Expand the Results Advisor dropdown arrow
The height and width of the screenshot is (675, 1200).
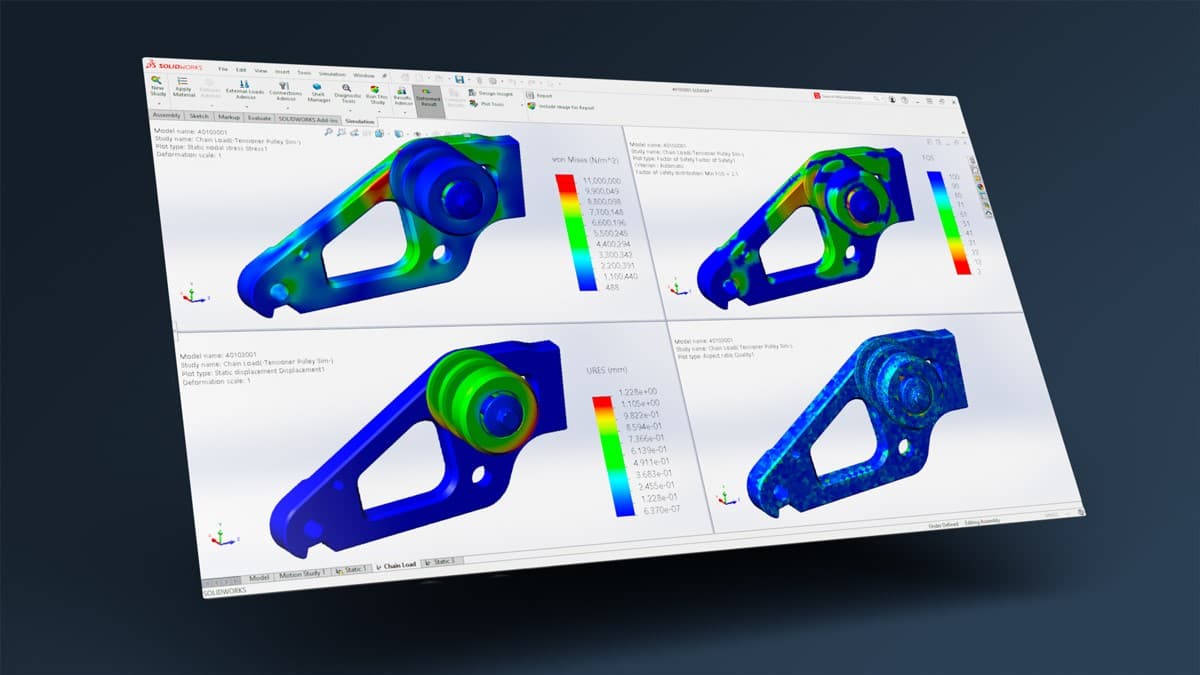pyautogui.click(x=403, y=112)
